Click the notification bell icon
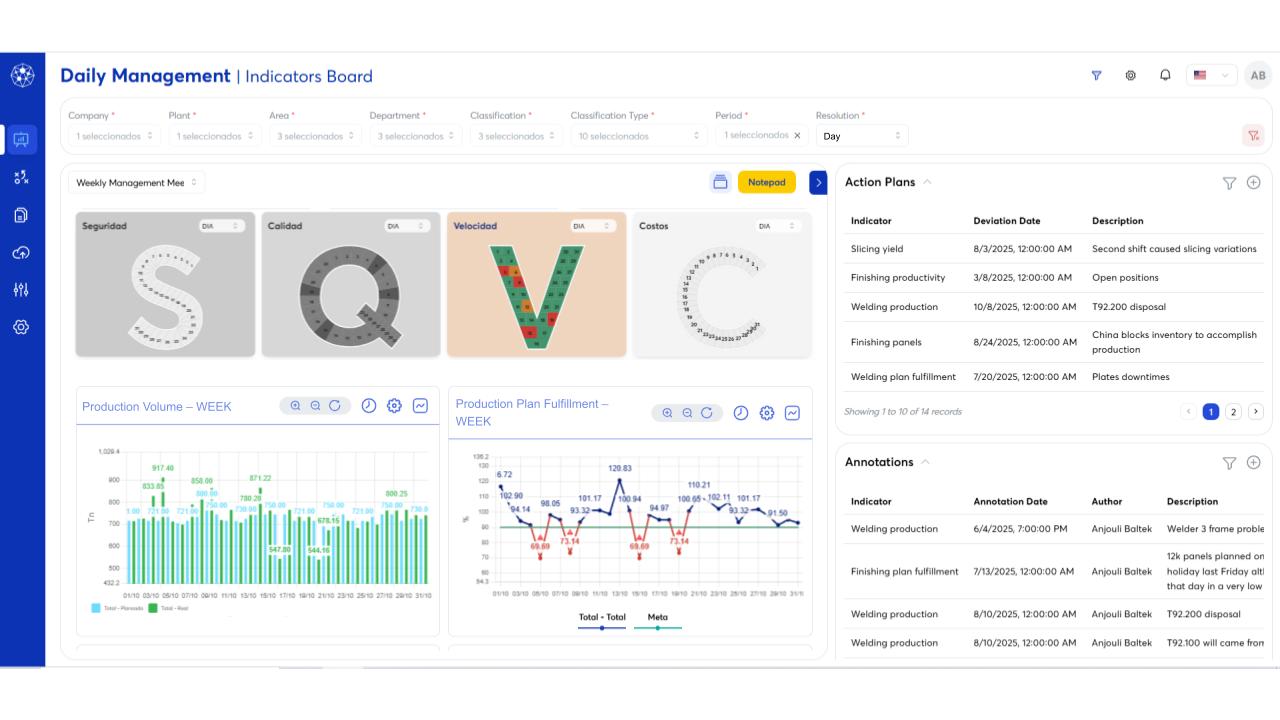The image size is (1280, 720). (1165, 75)
